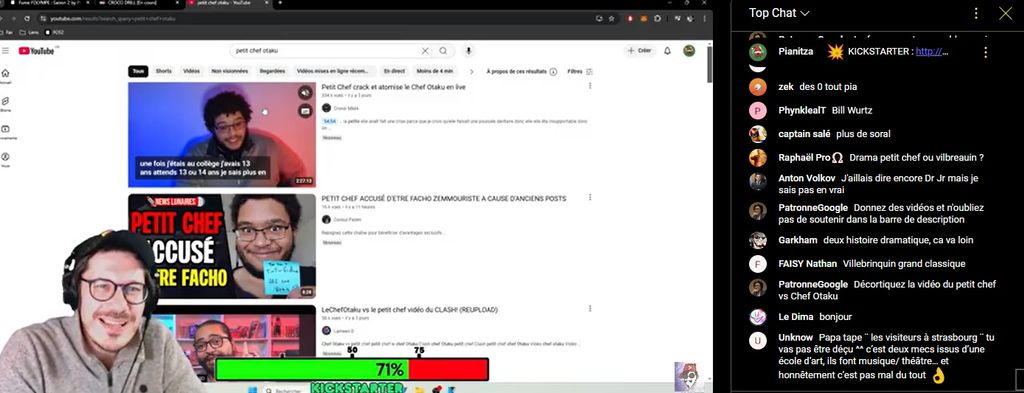This screenshot has height=393, width=1024.
Task: Clear the search text with the X icon
Action: [425, 51]
